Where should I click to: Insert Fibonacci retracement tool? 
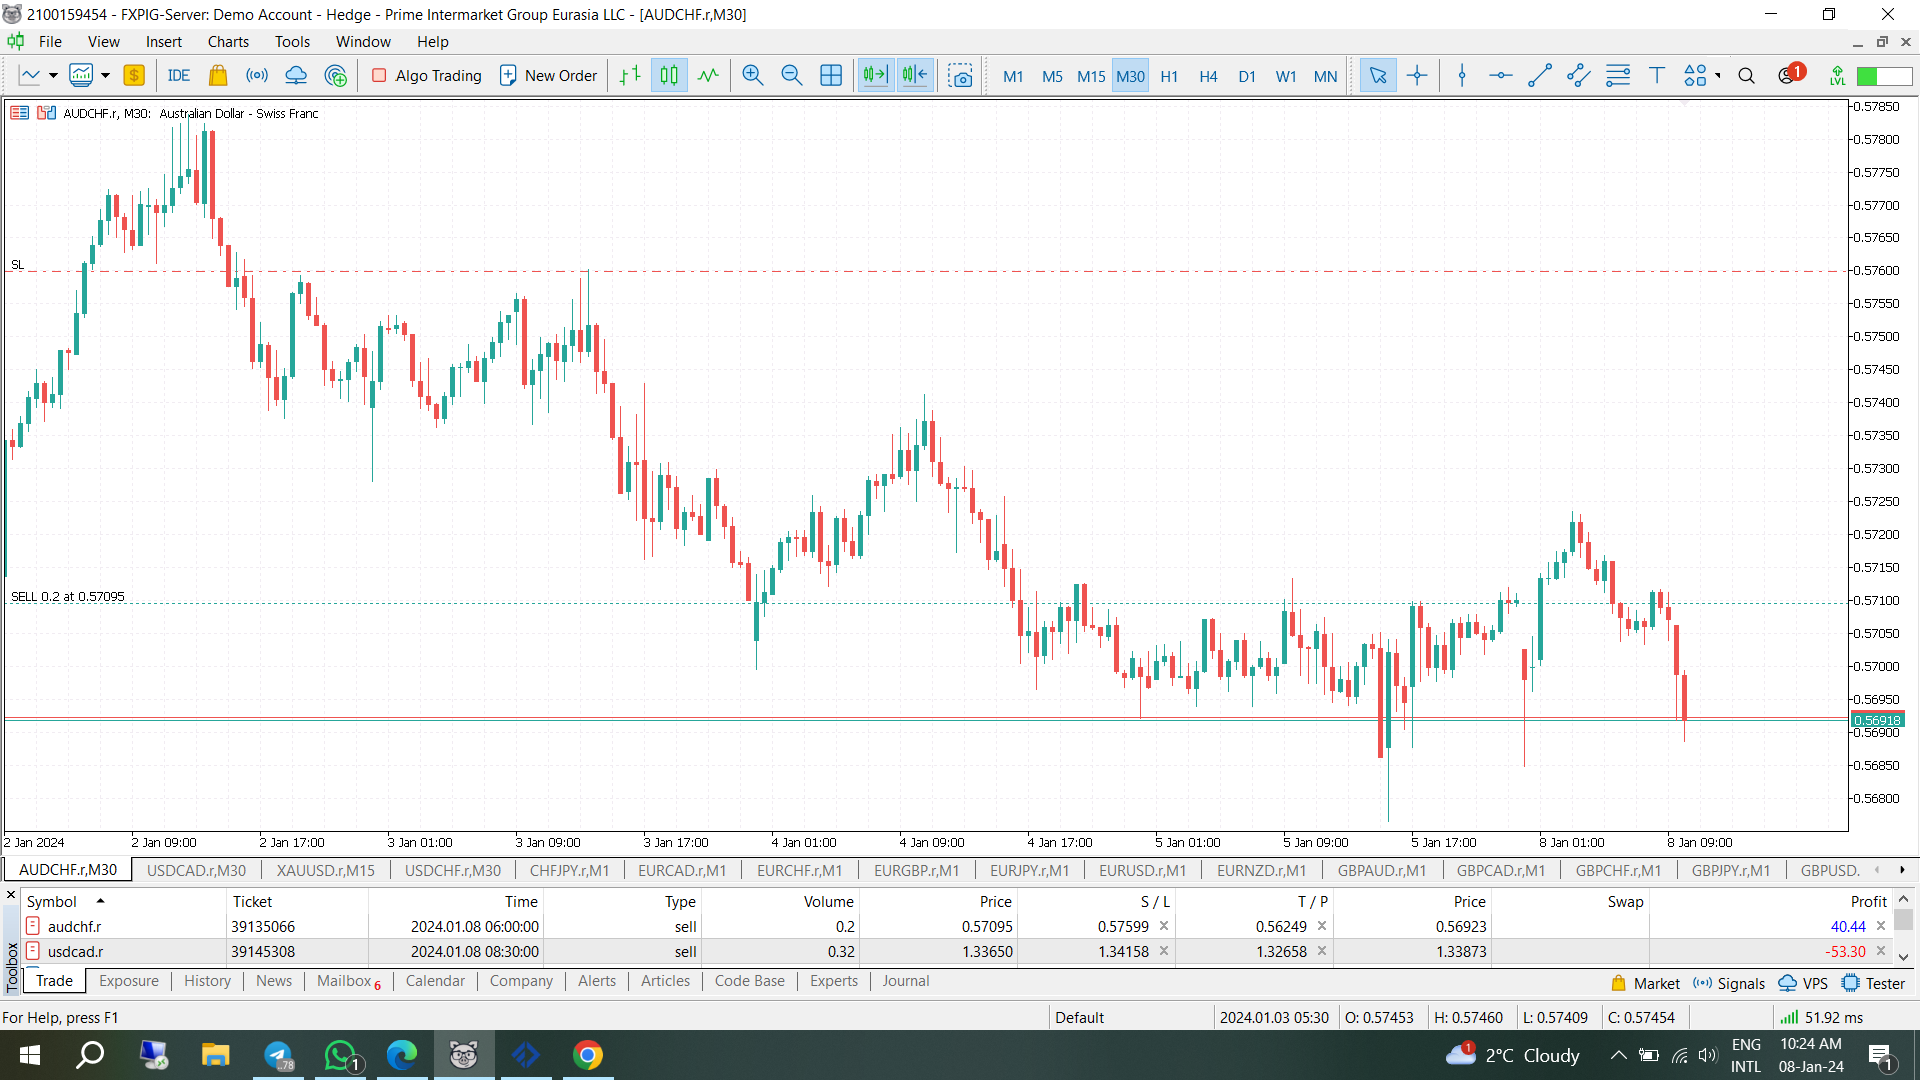click(x=1618, y=75)
